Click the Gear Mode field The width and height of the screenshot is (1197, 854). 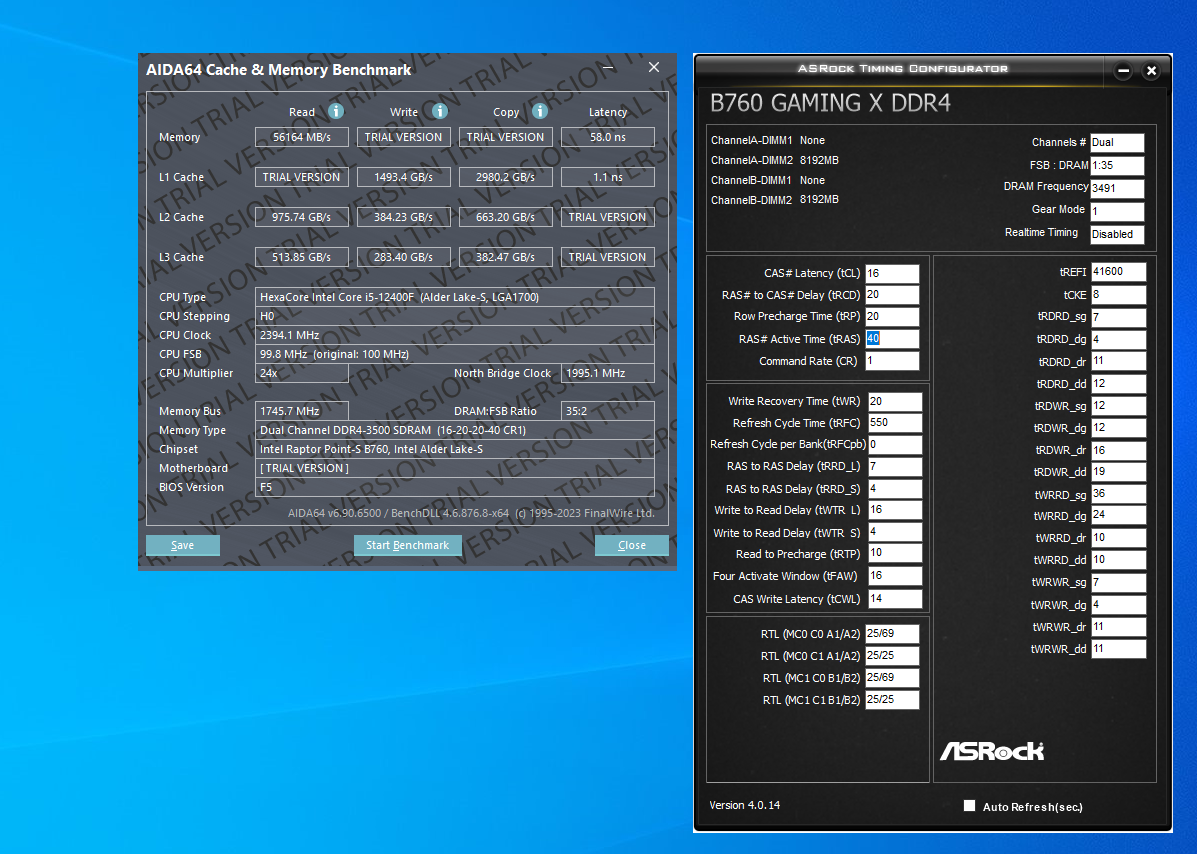point(1117,211)
